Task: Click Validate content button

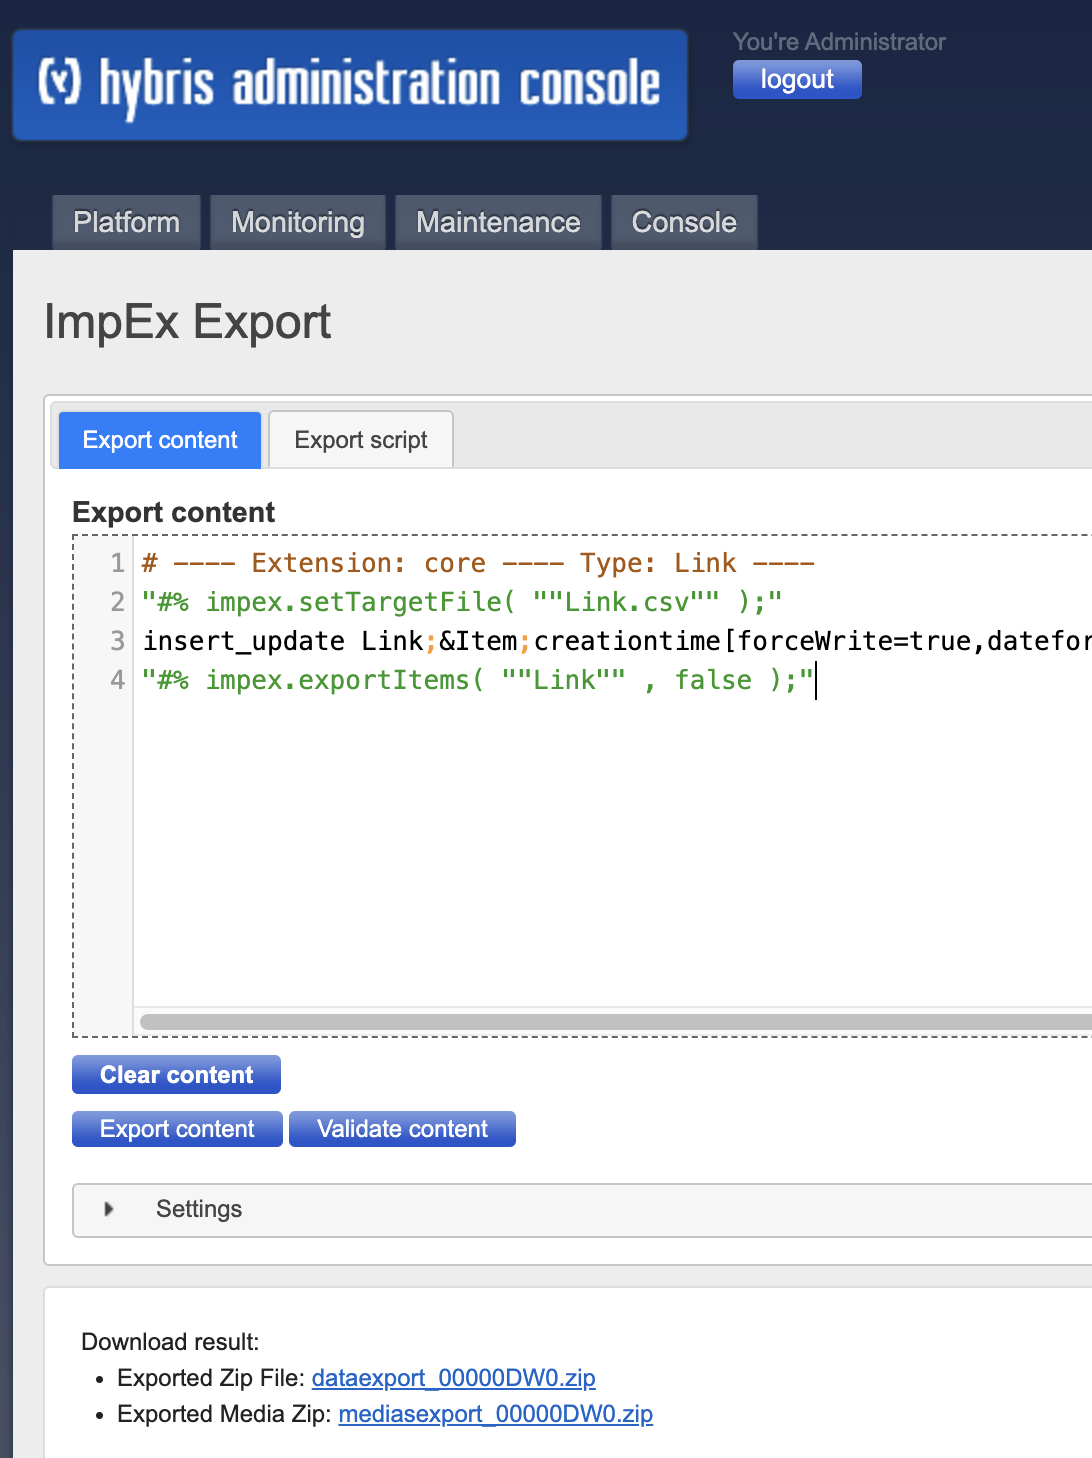Action: 402,1129
